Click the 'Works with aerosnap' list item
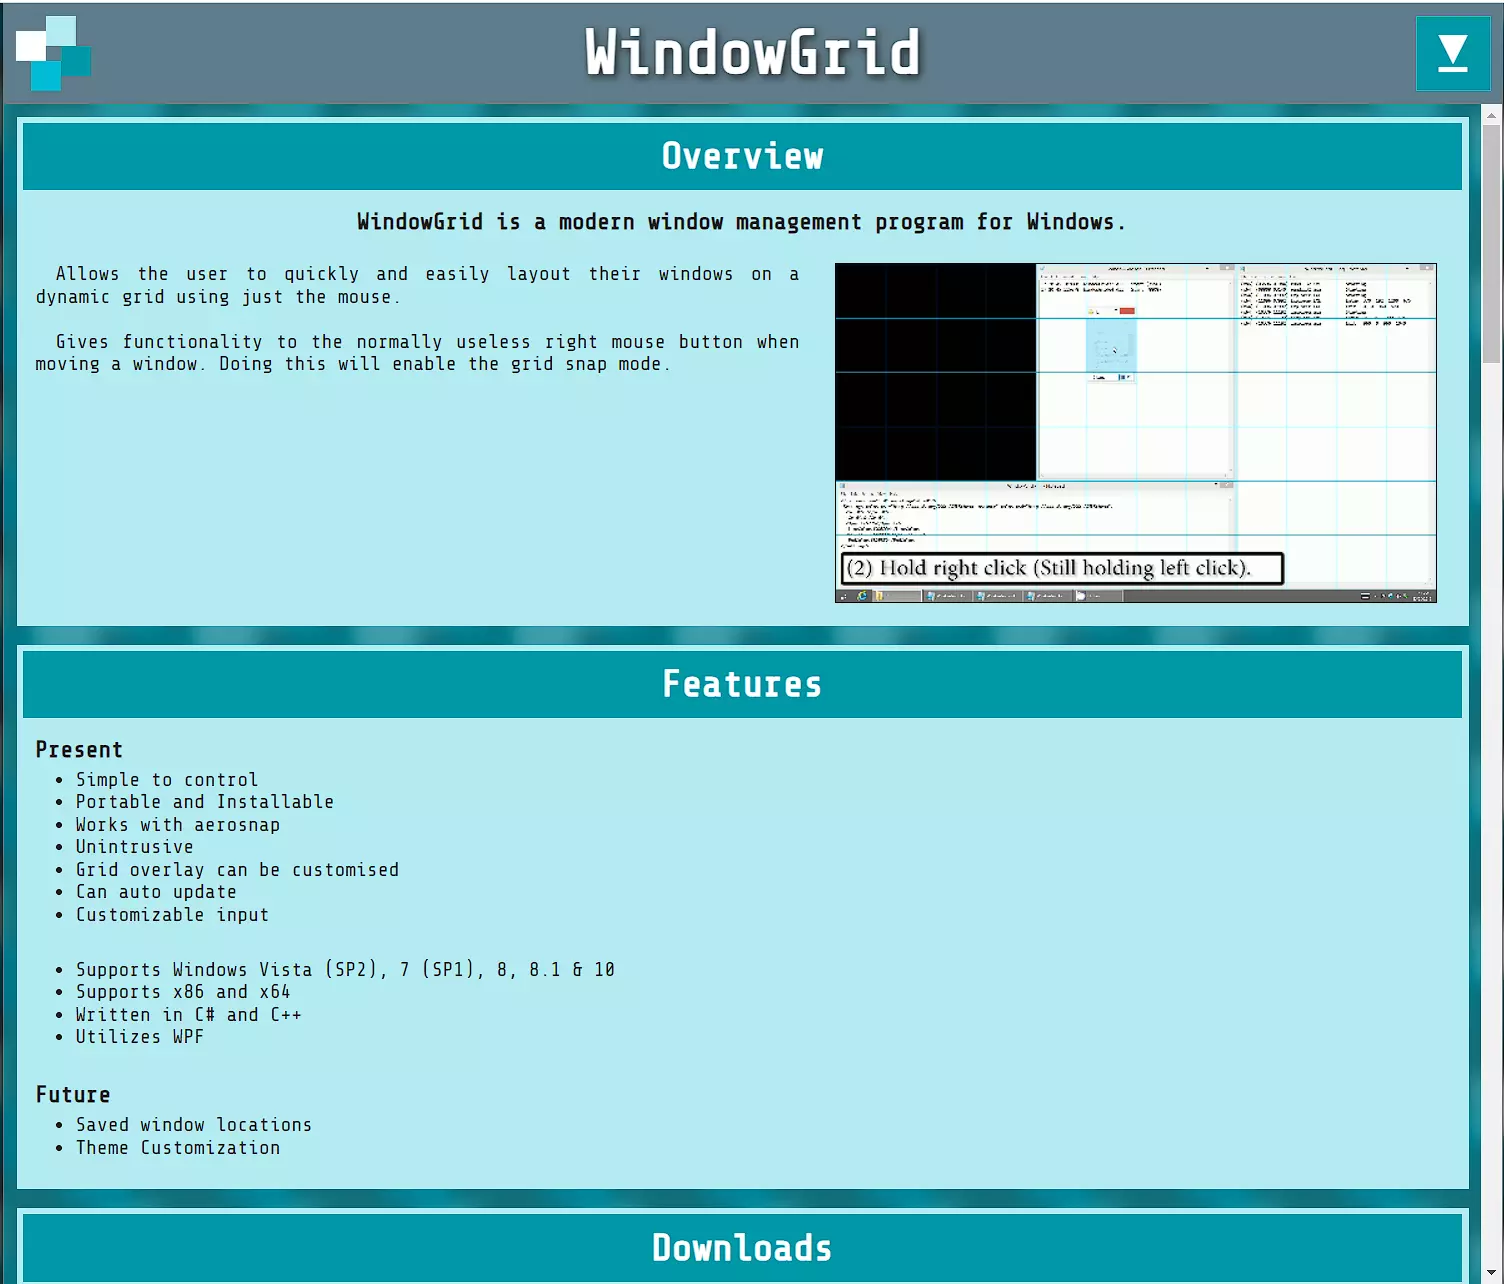 [178, 825]
